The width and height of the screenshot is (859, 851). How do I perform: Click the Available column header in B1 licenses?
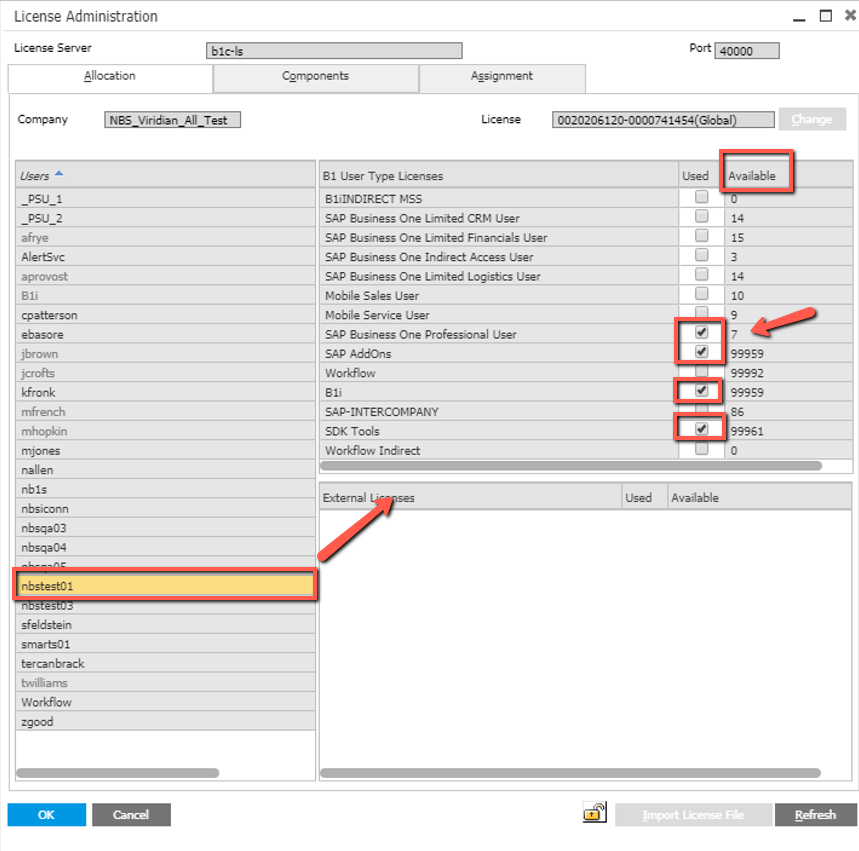(788, 175)
